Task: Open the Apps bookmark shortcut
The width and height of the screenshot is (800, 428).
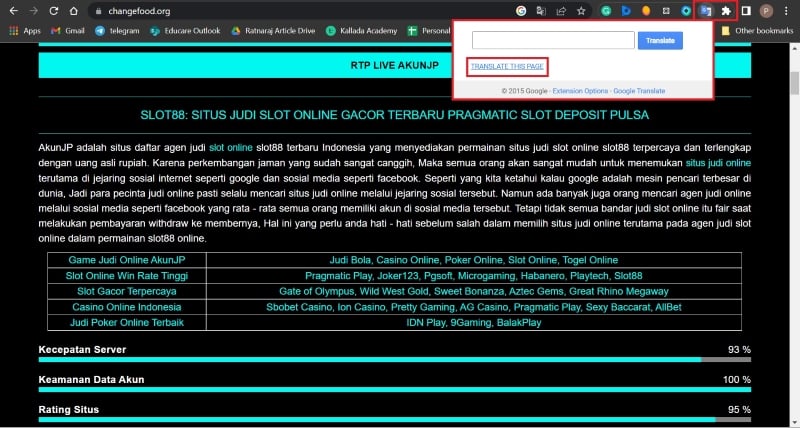Action: (24, 31)
